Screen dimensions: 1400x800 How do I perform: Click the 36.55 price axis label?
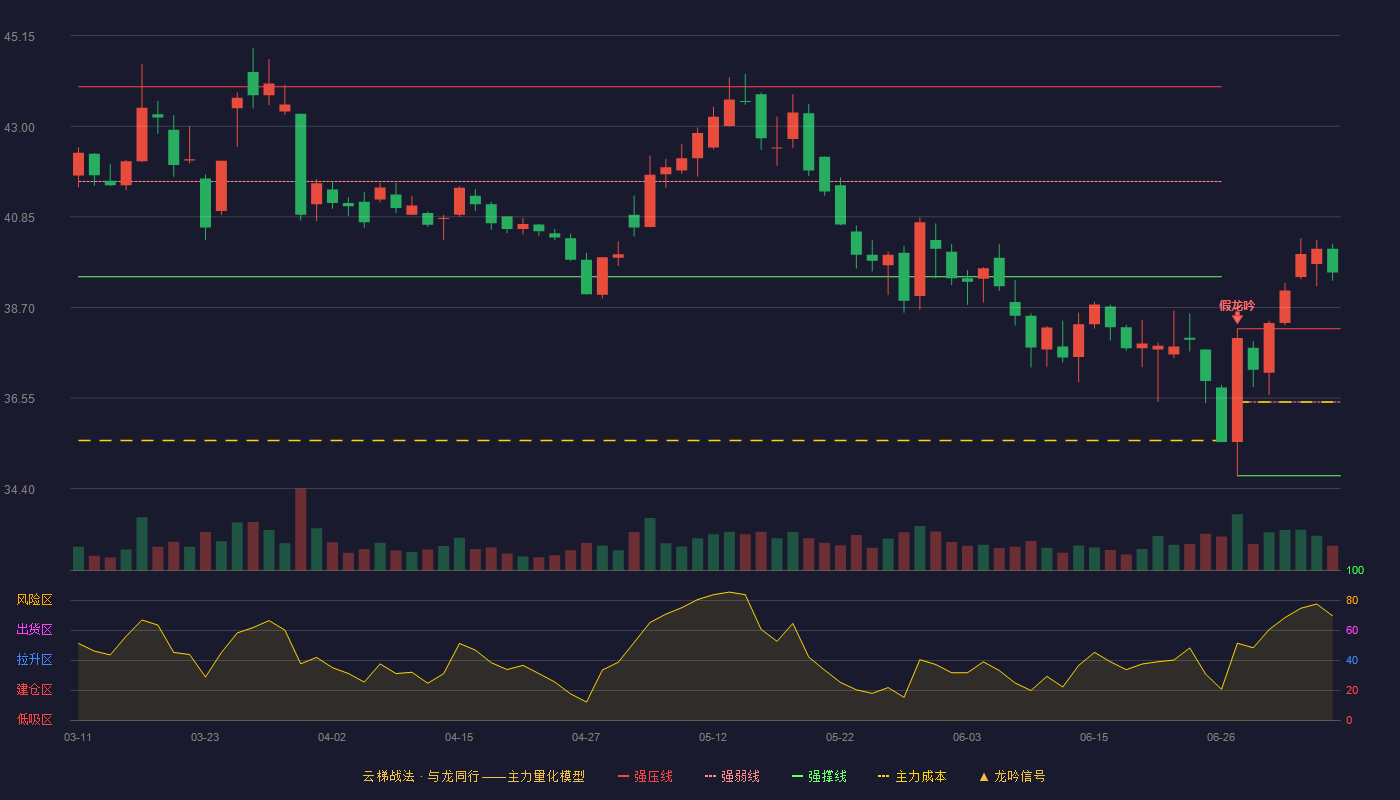(x=19, y=399)
